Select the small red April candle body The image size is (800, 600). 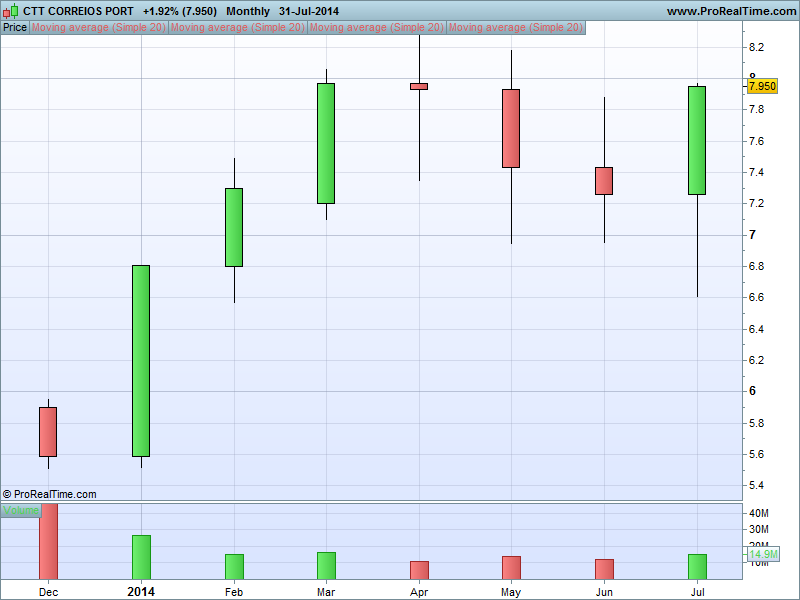(419, 87)
